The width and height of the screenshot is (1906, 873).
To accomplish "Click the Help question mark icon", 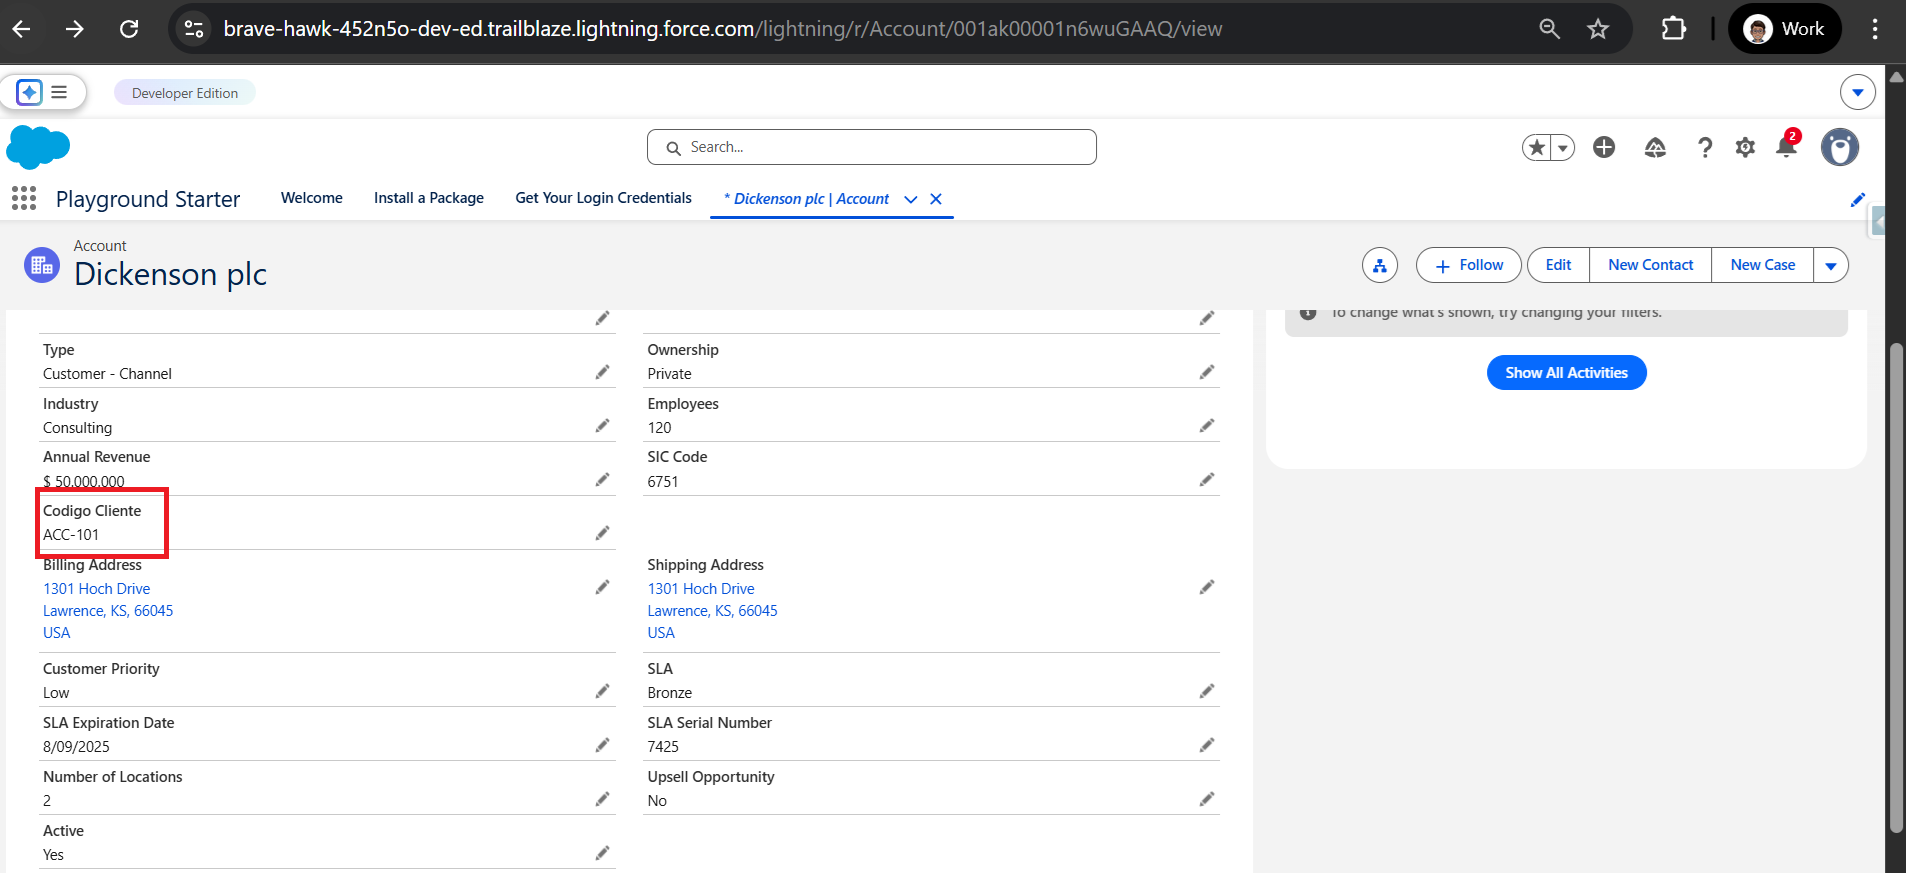I will pyautogui.click(x=1705, y=148).
